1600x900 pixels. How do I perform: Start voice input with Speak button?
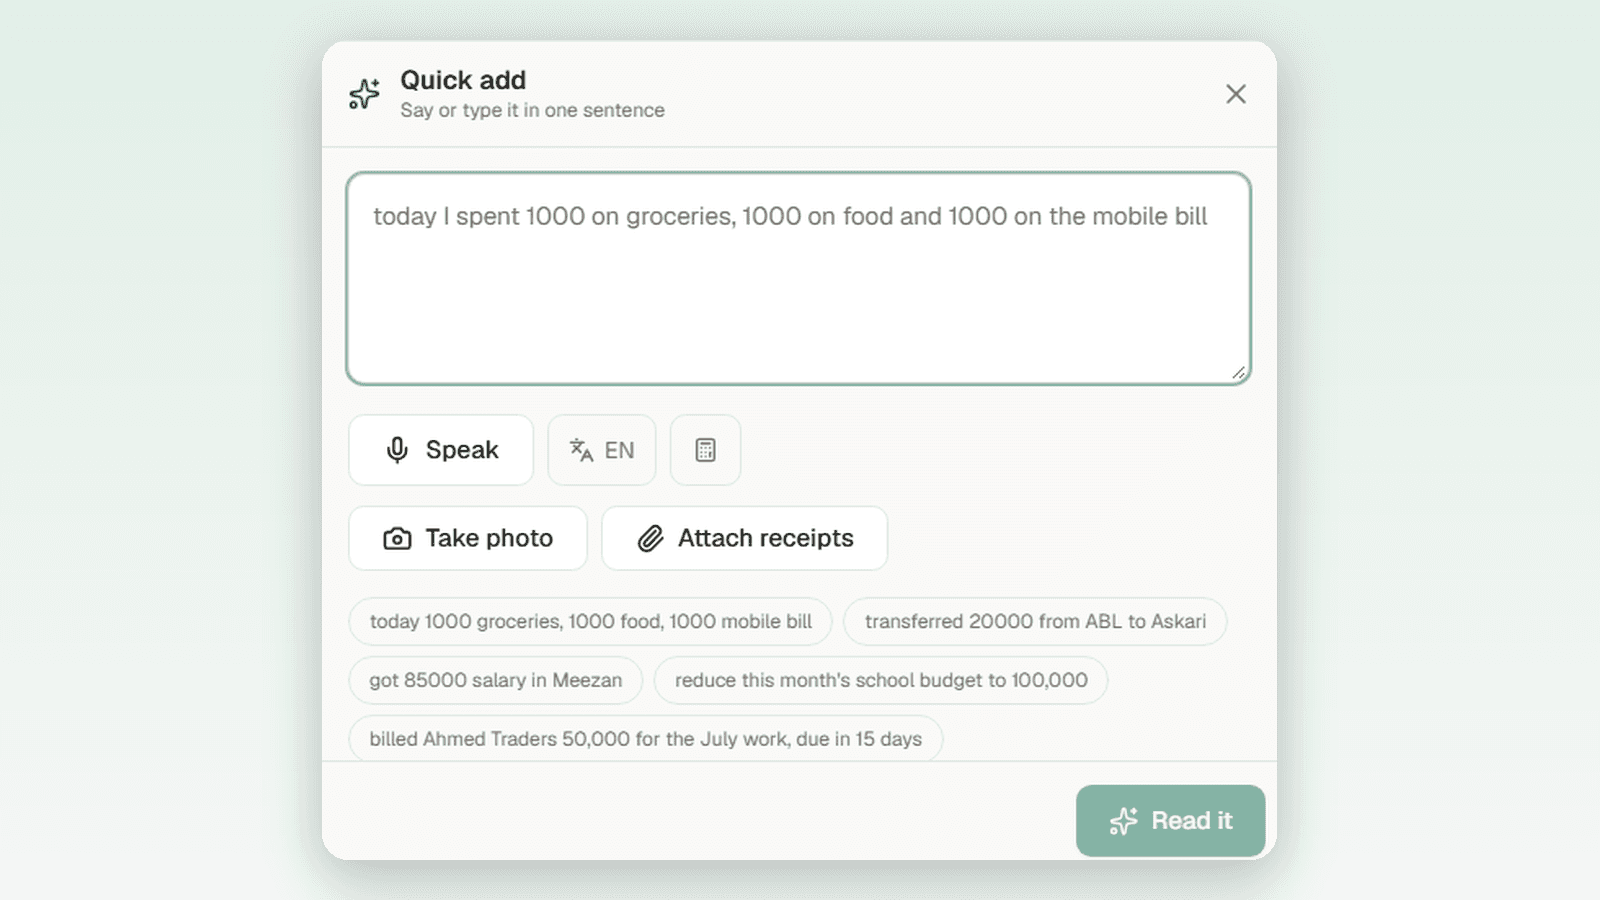pos(441,450)
